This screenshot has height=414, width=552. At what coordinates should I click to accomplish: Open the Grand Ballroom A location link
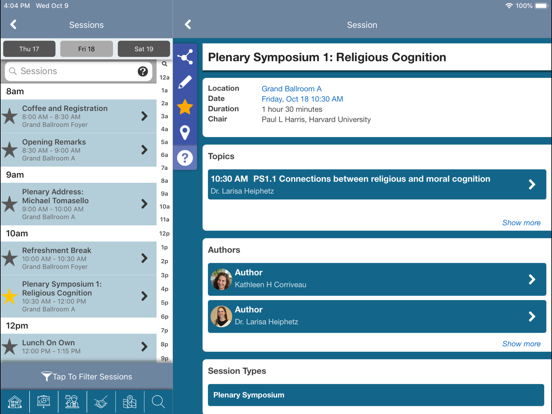[x=291, y=89]
